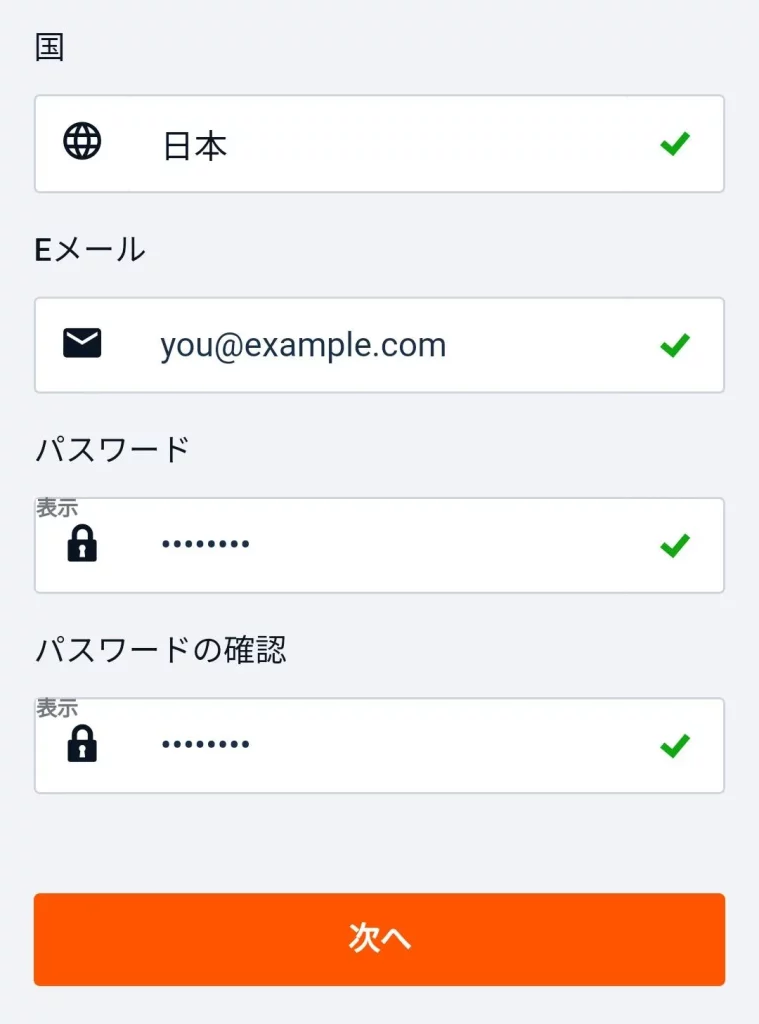Click the globe icon in country field
The image size is (759, 1024).
point(82,142)
